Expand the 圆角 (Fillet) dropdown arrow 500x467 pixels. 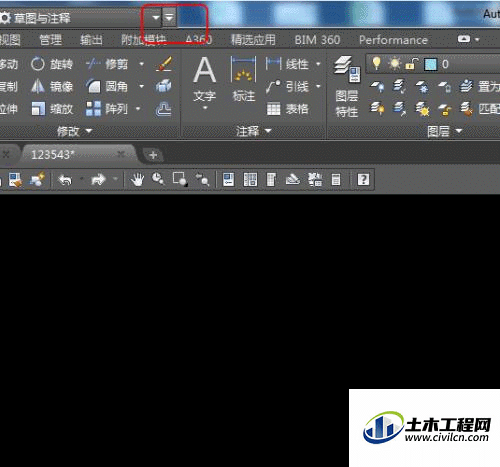[141, 87]
